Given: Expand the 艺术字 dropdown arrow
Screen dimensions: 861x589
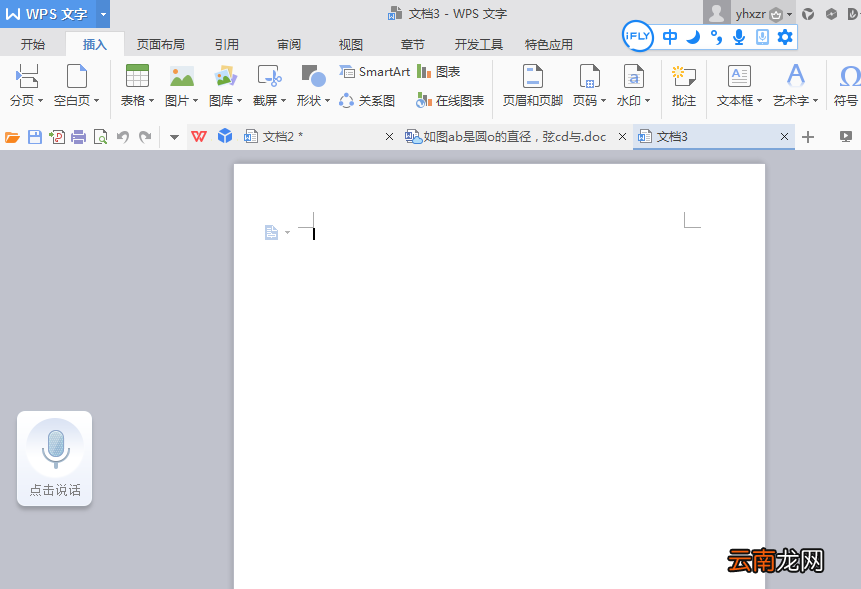Looking at the screenshot, I should [x=815, y=101].
